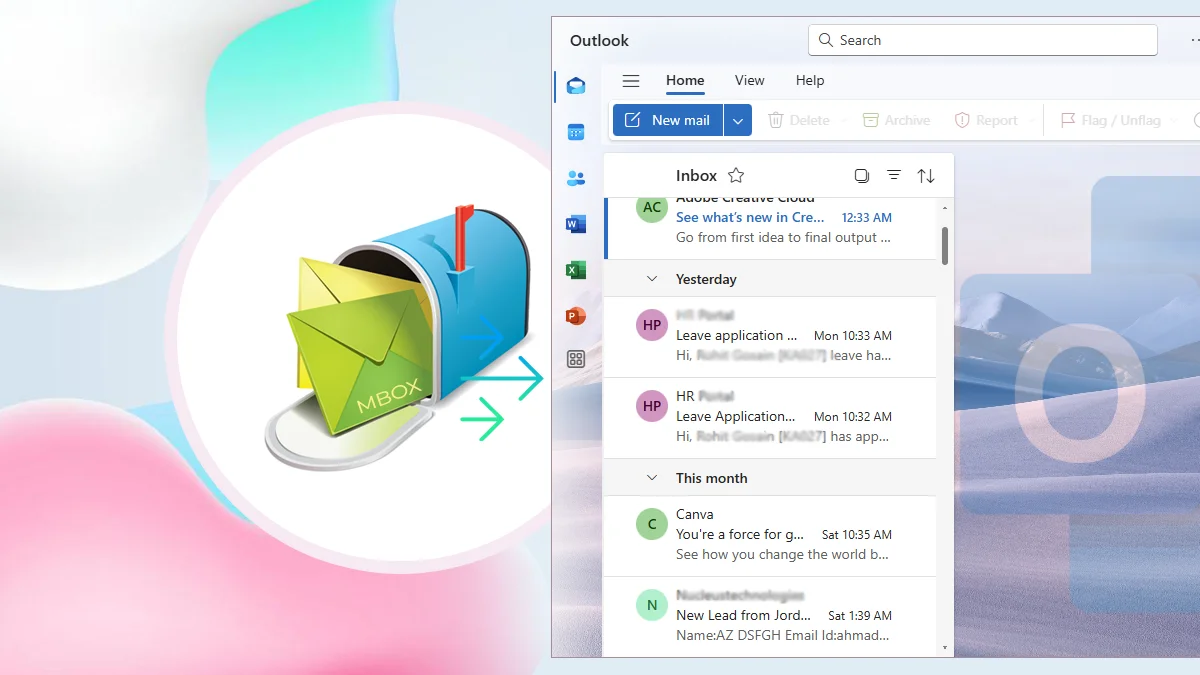Open the 'Leave Application...' email at 10:32 AM

coord(771,417)
